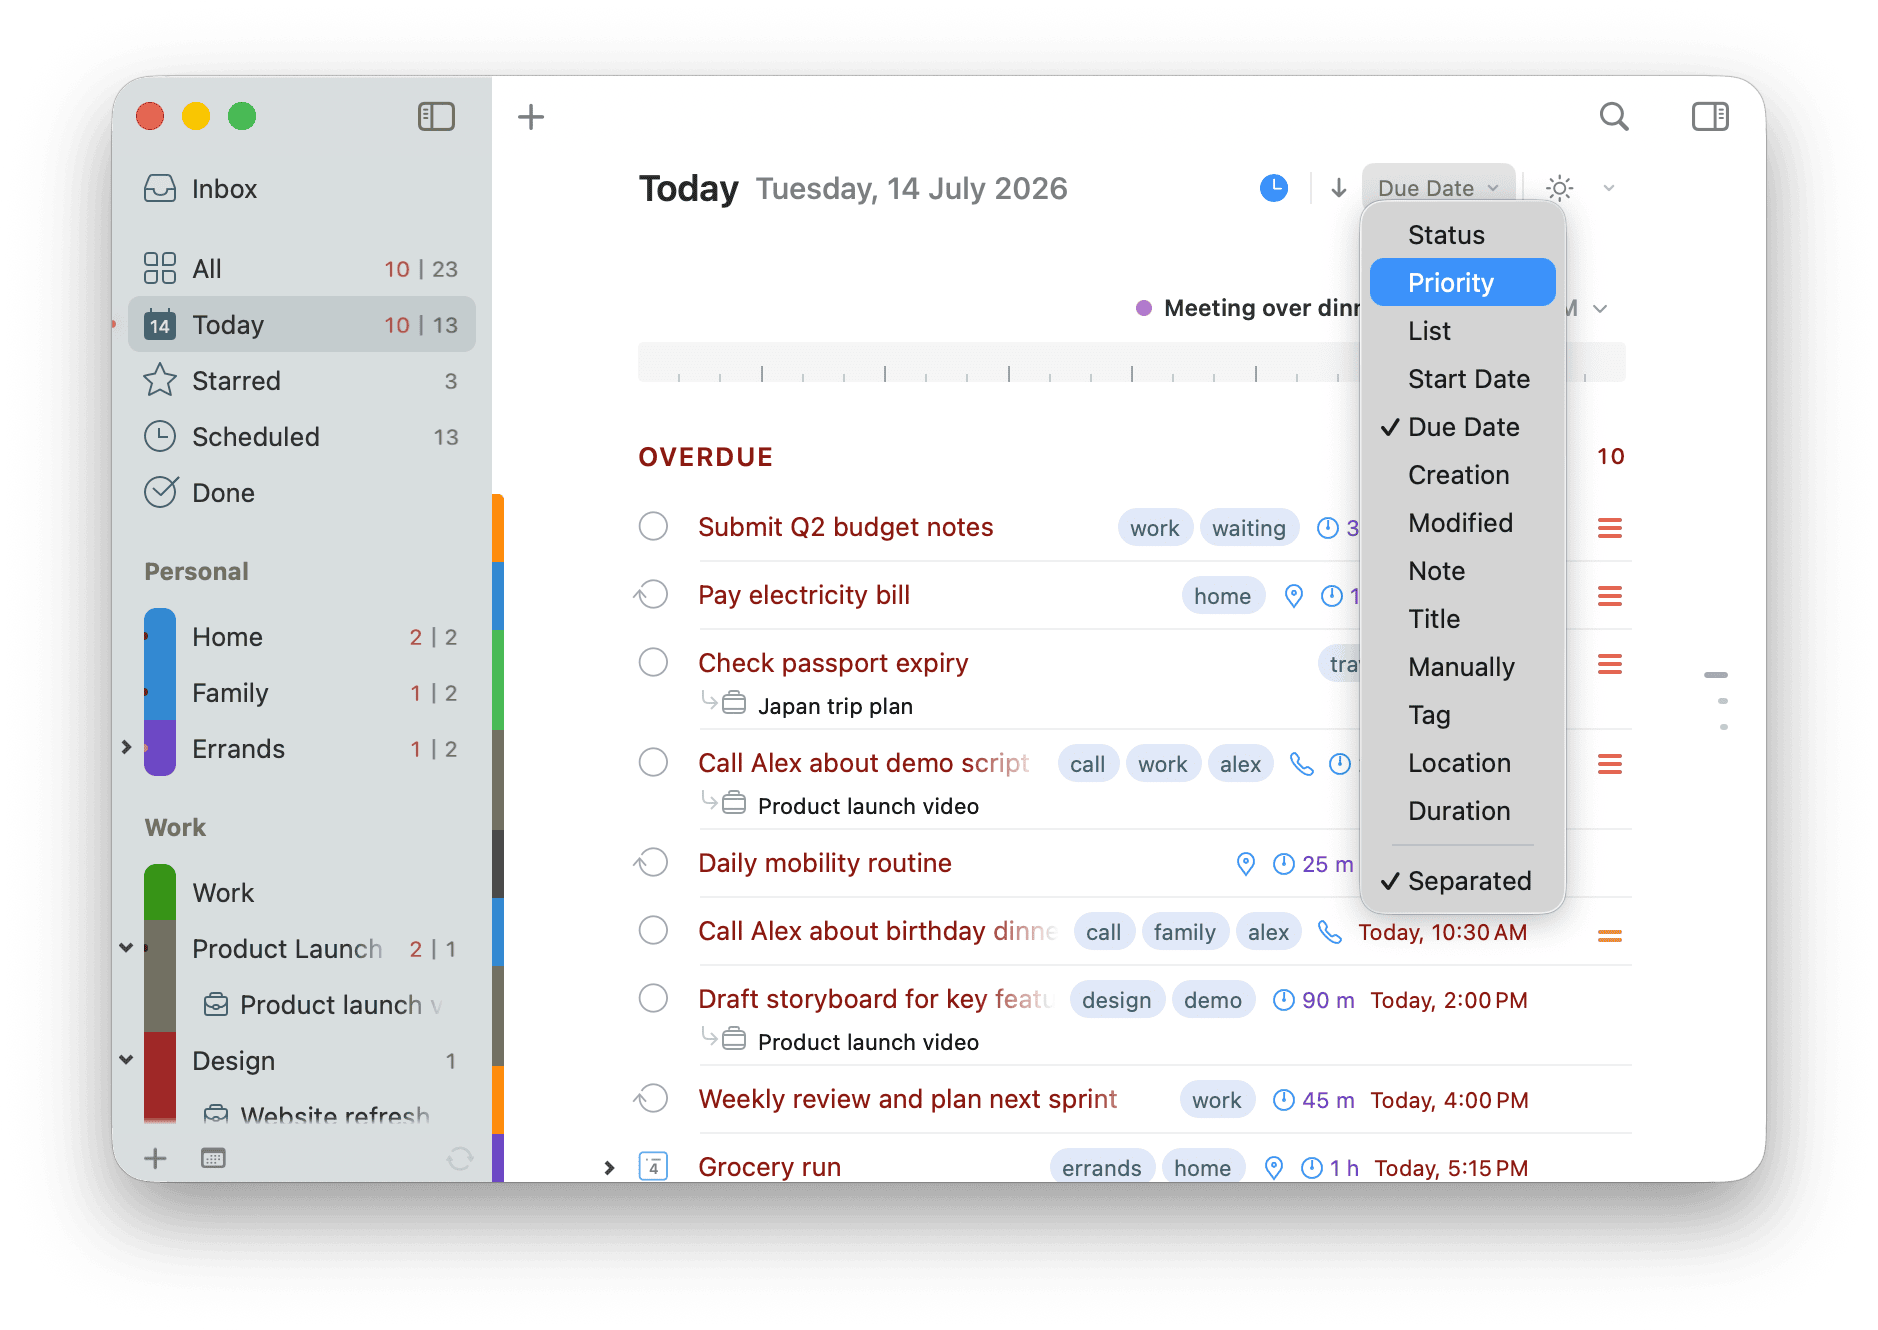Add new list with the sidebar plus icon
Screen dimensions: 1878x1330
pyautogui.click(x=155, y=1158)
